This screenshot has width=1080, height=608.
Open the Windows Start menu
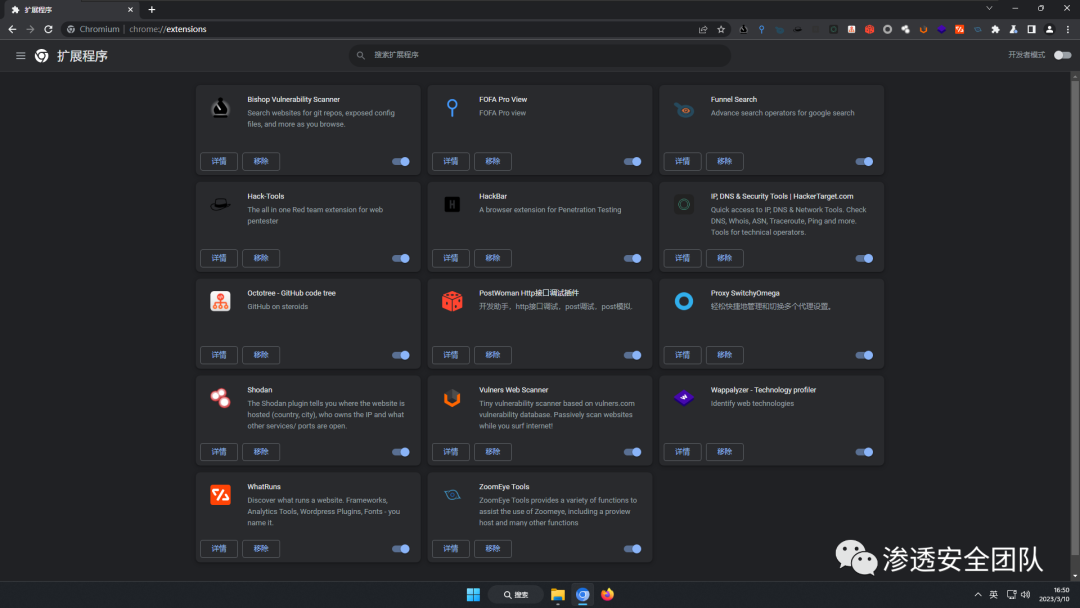[x=473, y=595]
